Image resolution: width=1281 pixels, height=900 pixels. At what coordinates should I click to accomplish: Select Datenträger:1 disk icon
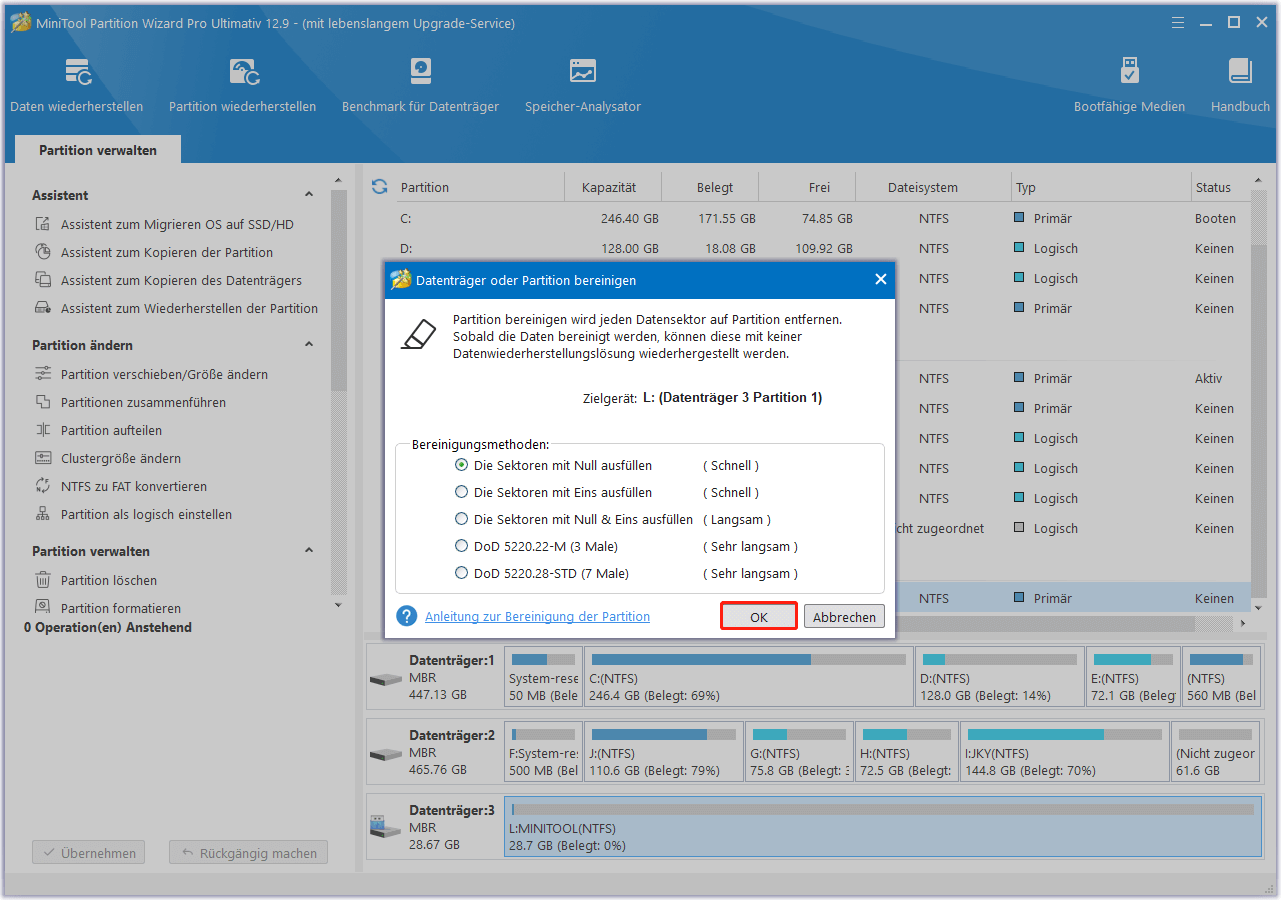[385, 680]
